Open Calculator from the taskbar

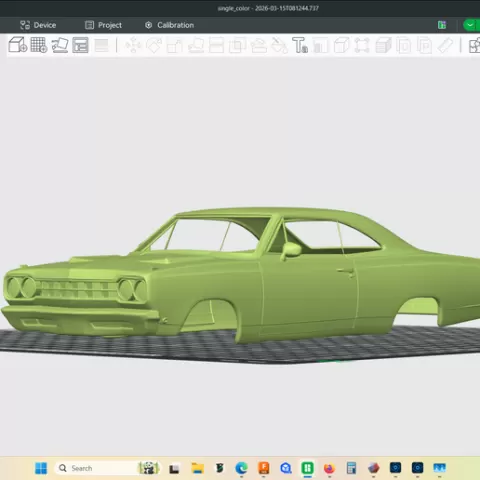pyautogui.click(x=351, y=468)
